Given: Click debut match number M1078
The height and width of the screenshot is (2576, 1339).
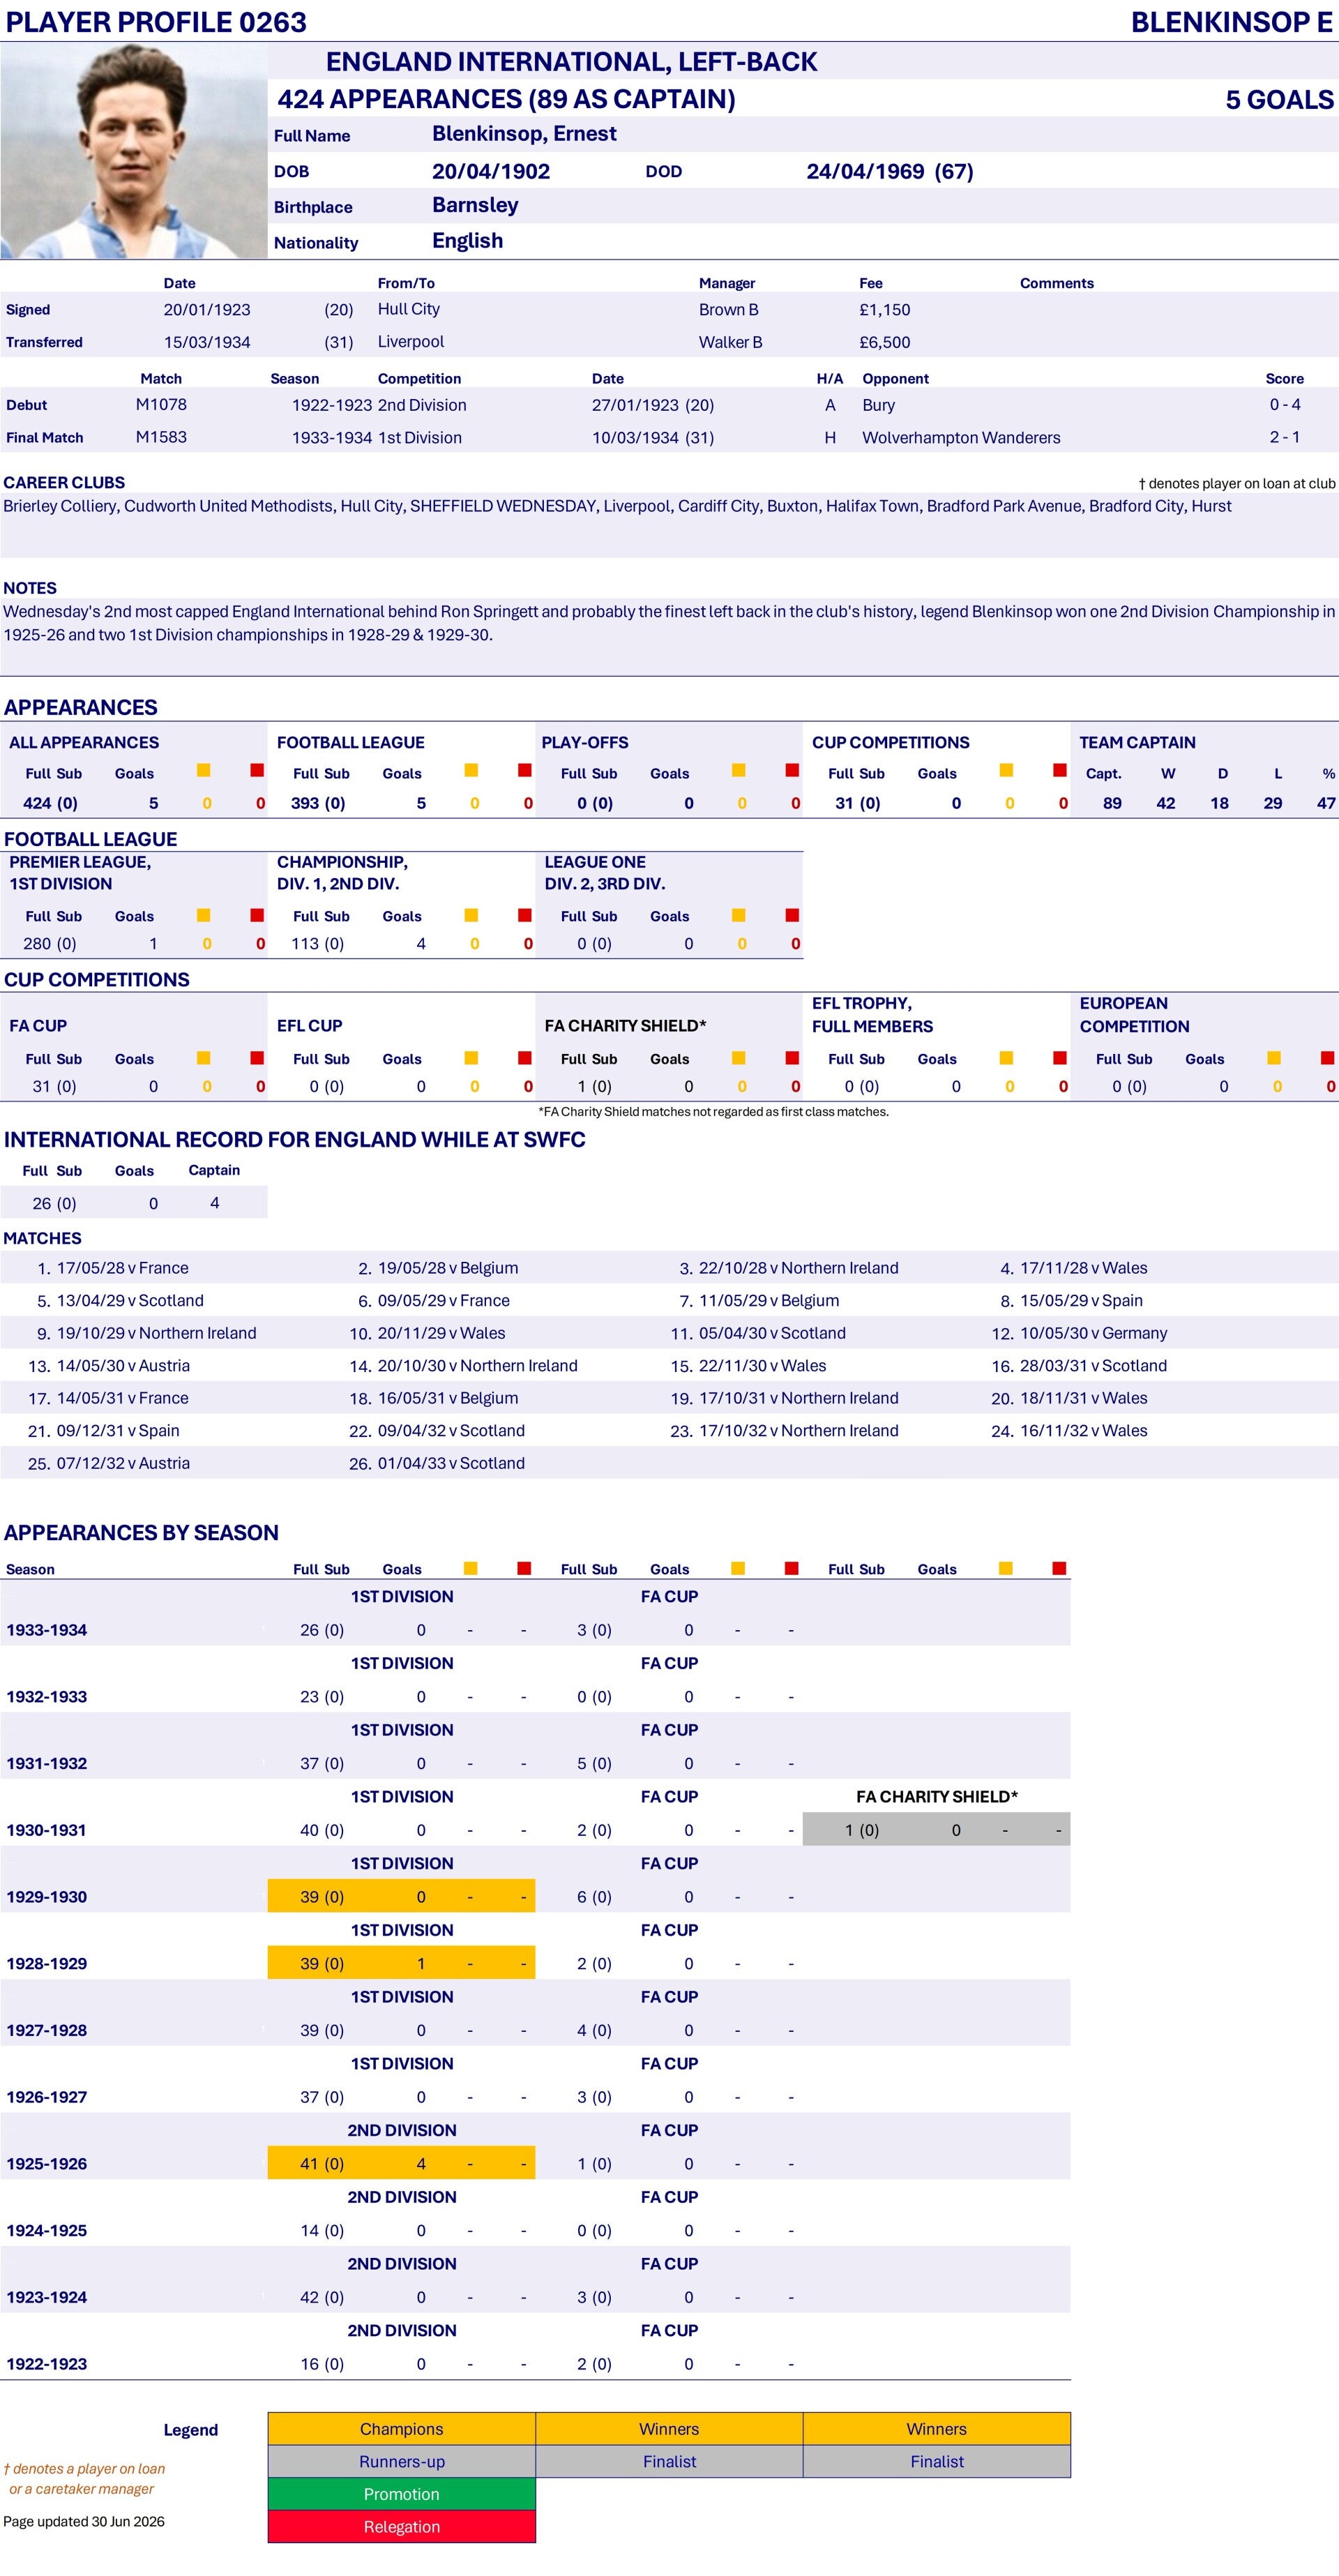Looking at the screenshot, I should point(161,404).
